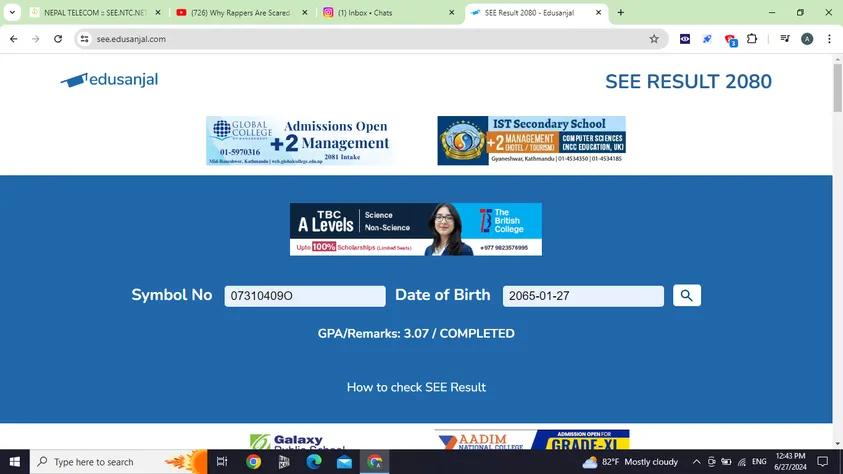The width and height of the screenshot is (843, 474).
Task: Click the search magnifier button beside Date of Birth
Action: pos(686,295)
